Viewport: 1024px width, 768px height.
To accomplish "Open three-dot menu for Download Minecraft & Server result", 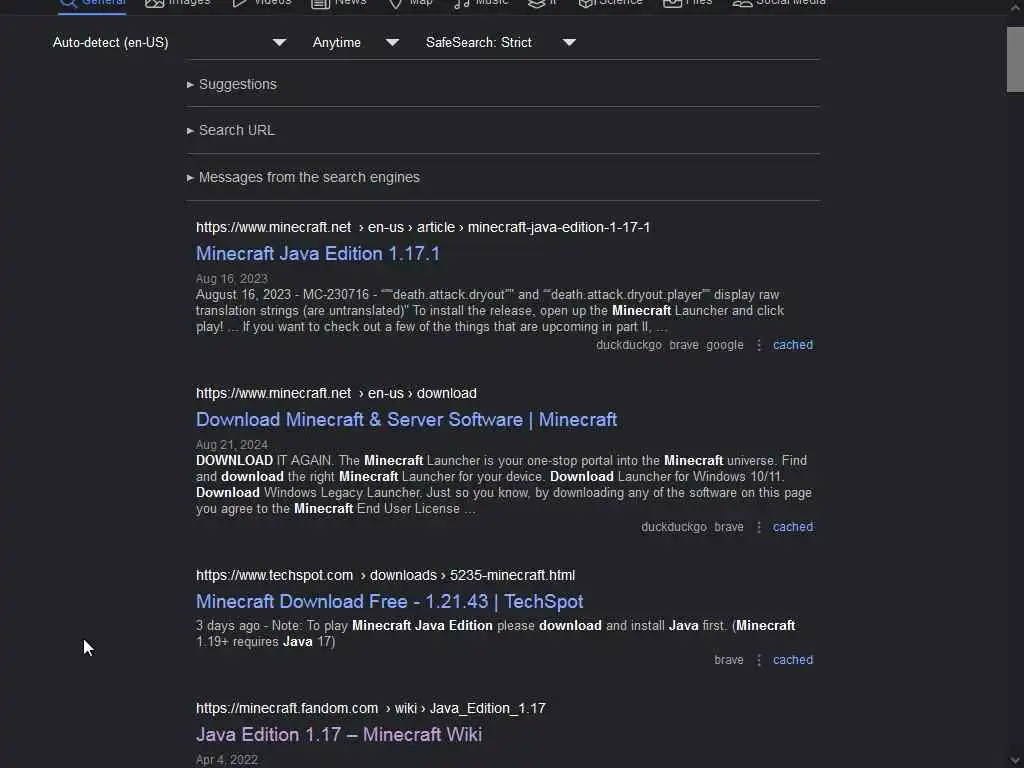I will (758, 527).
